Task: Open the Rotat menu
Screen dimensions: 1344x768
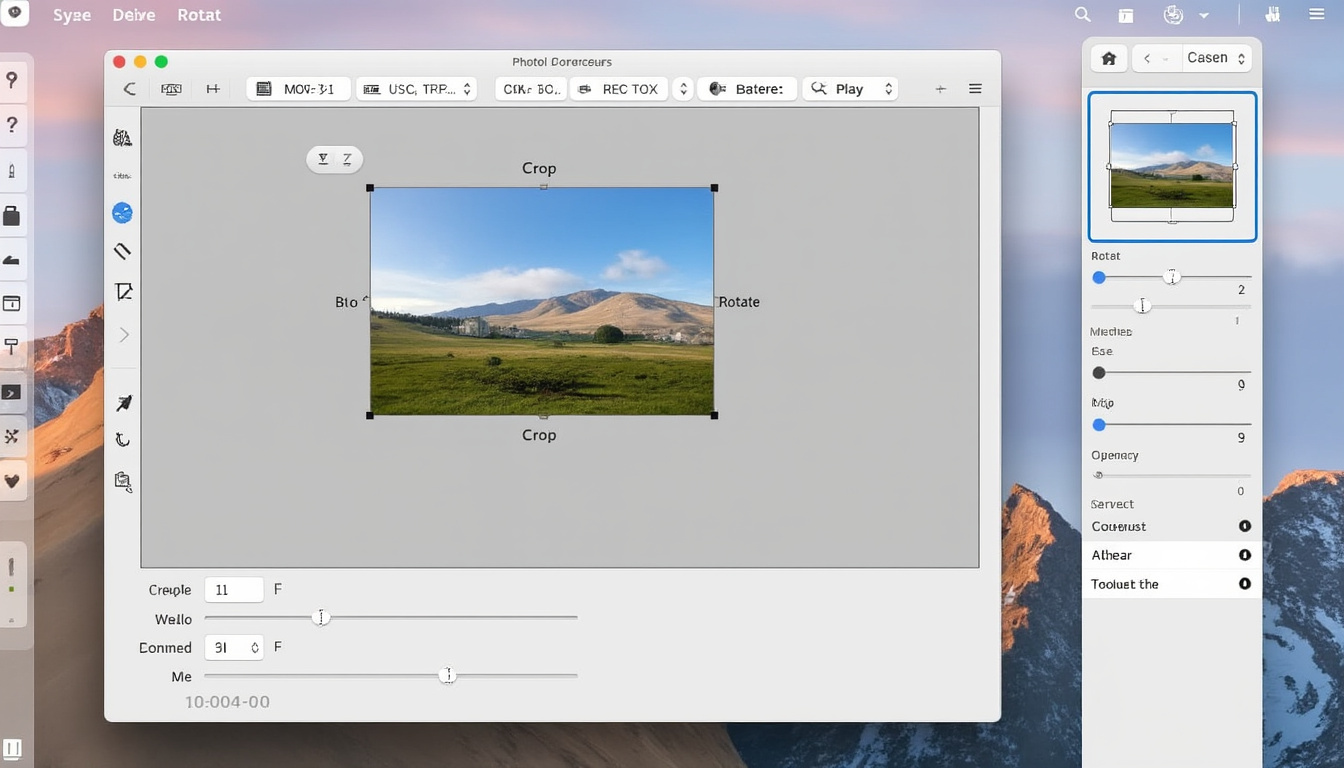Action: click(x=199, y=15)
